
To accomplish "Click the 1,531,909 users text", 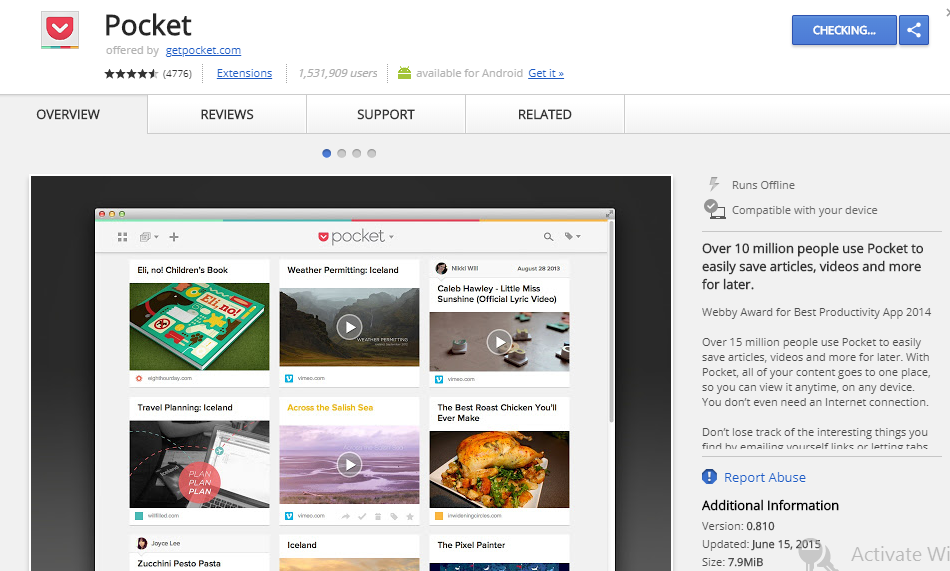I will (337, 73).
